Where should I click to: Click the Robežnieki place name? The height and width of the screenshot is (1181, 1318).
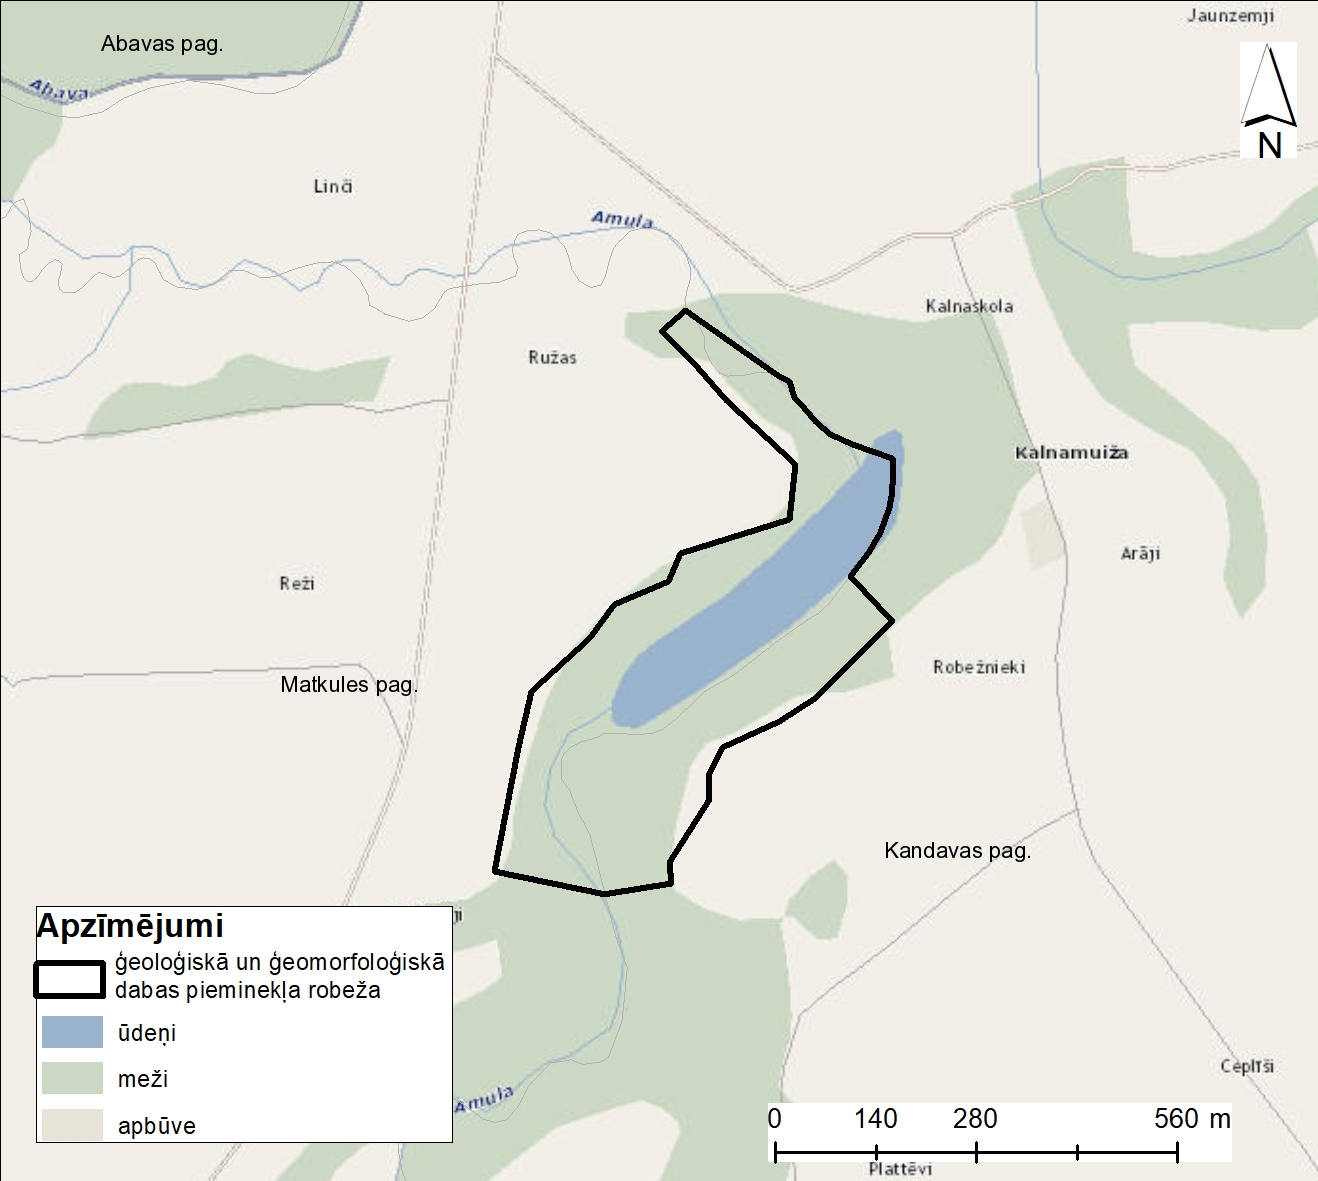point(979,667)
